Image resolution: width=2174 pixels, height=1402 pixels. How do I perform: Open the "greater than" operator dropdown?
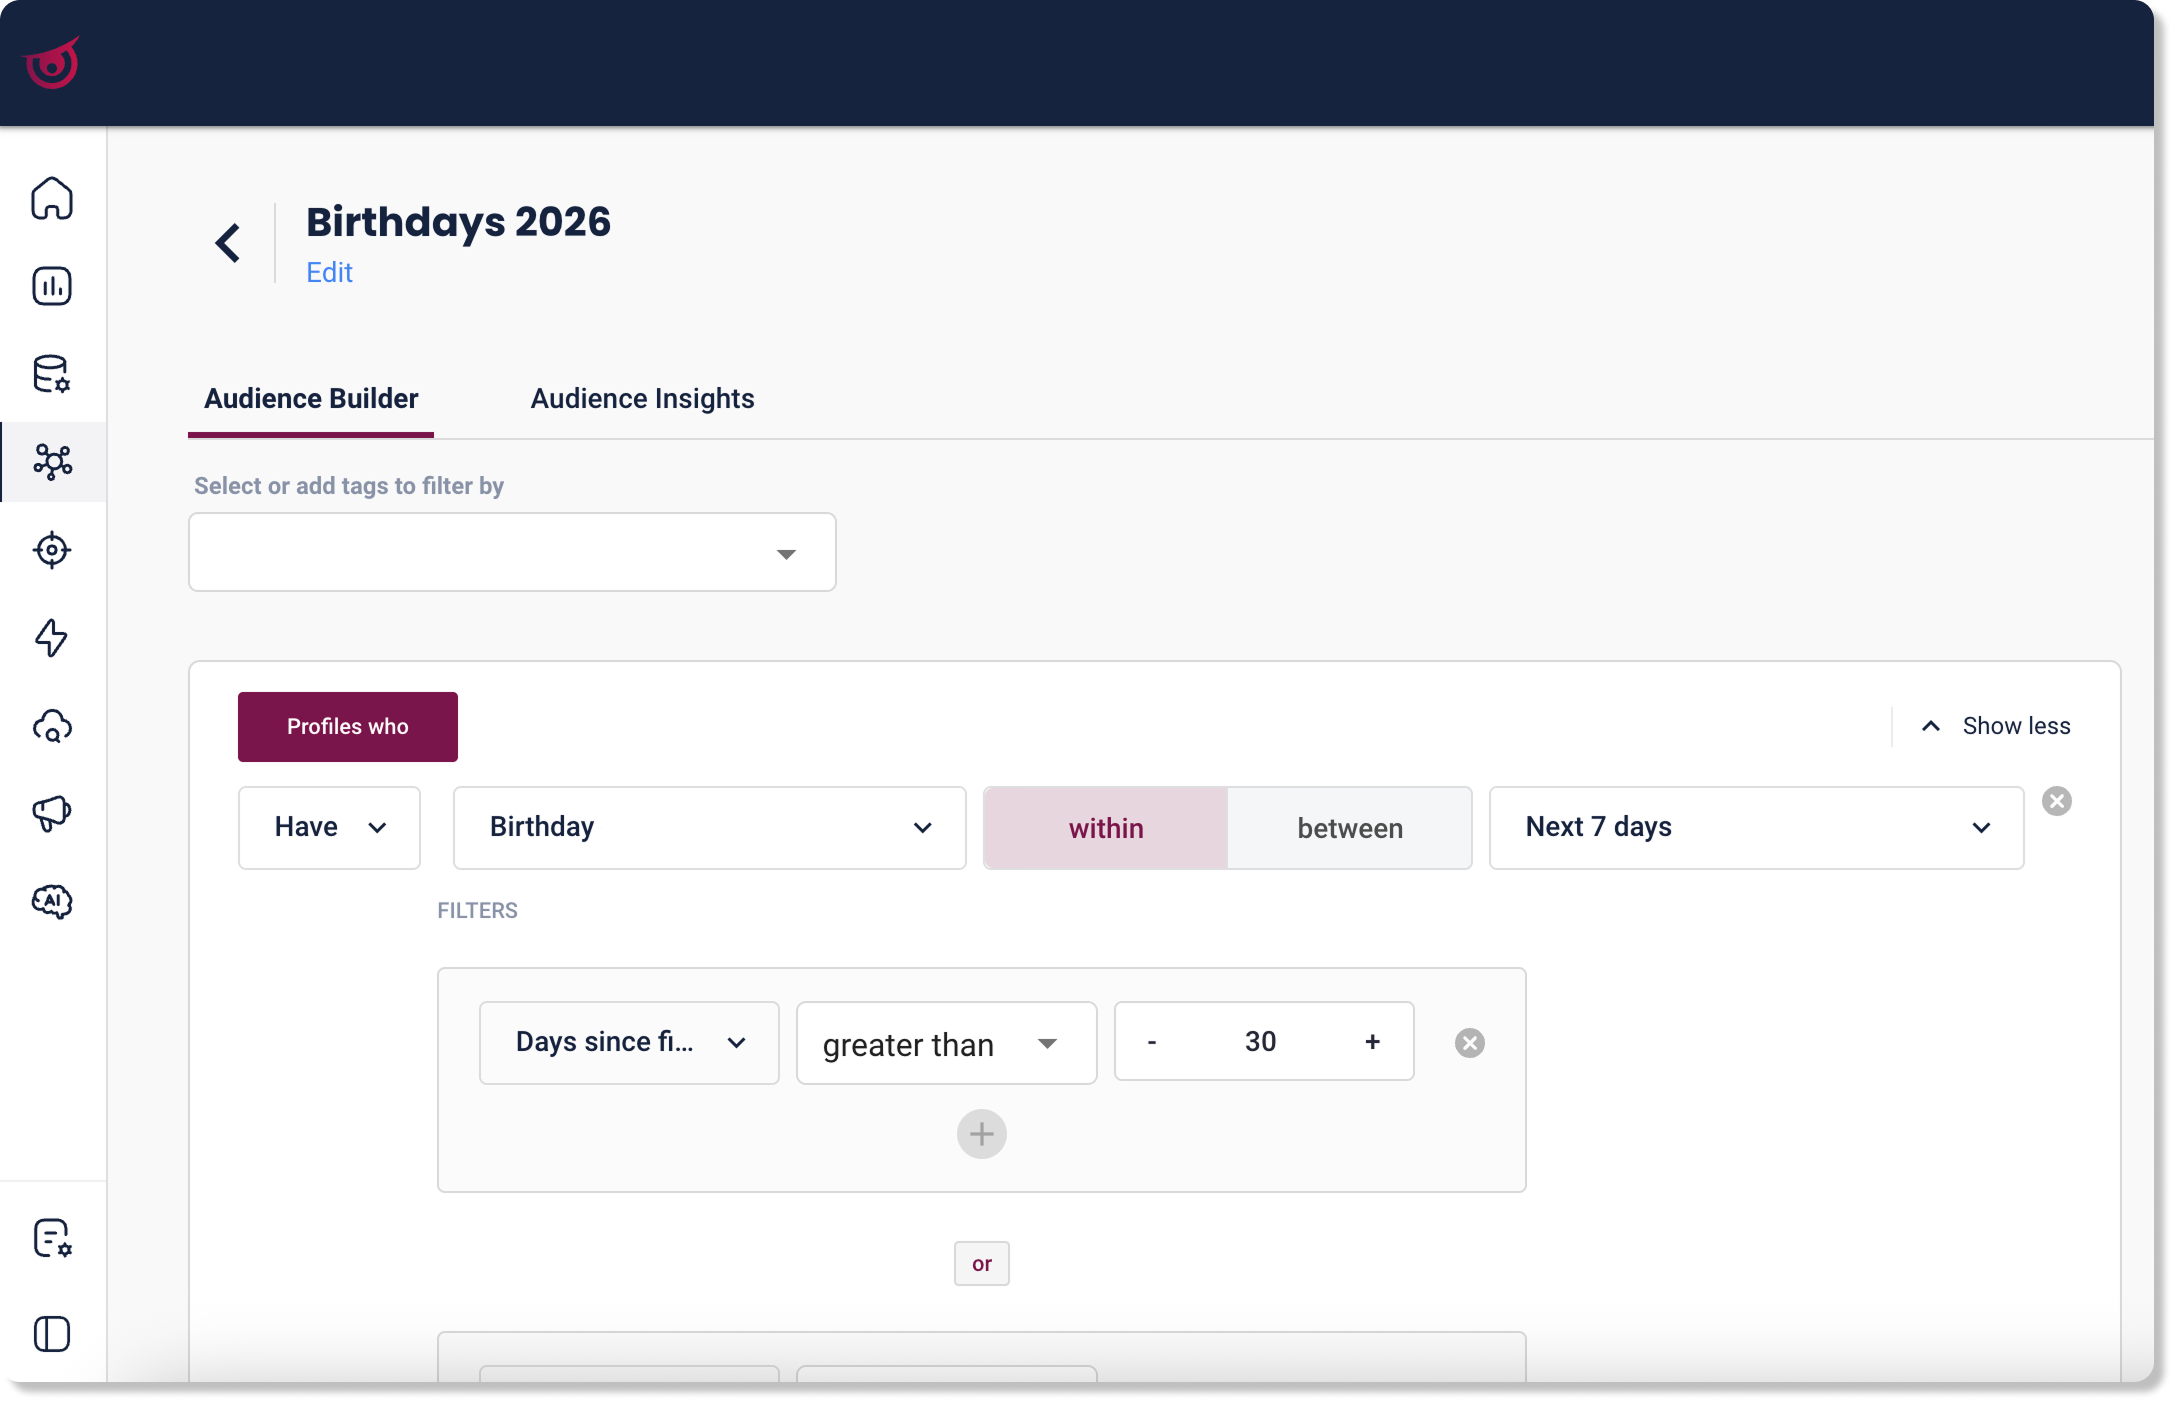pyautogui.click(x=946, y=1043)
